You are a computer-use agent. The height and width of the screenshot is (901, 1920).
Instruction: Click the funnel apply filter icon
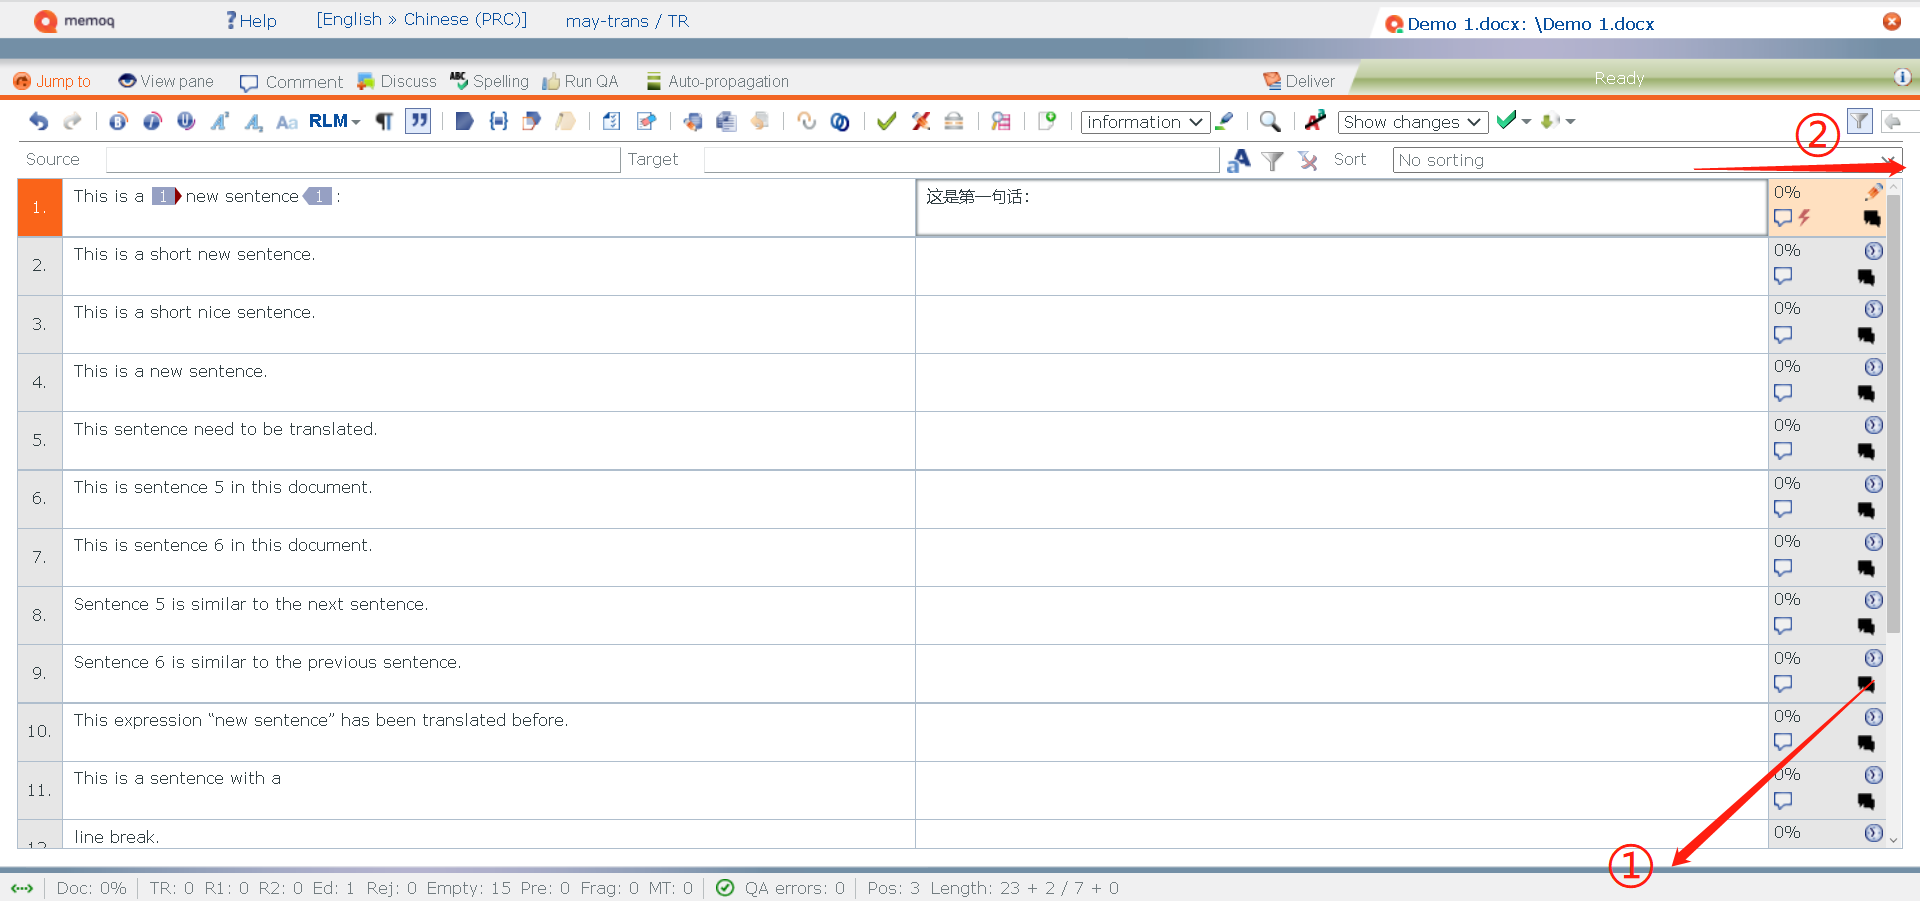[1272, 160]
